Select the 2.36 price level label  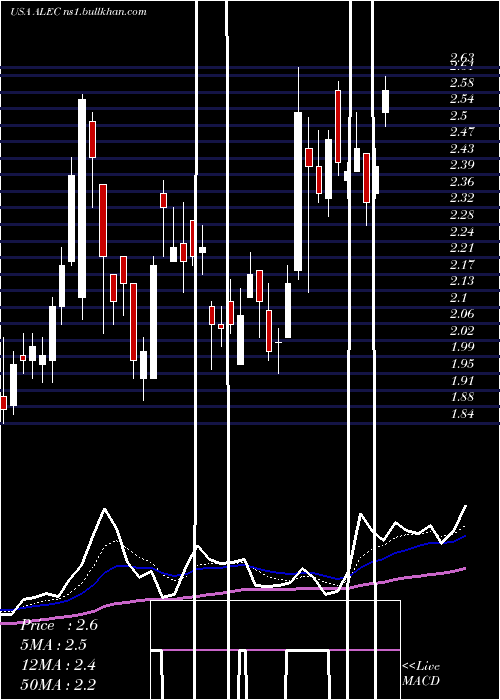[462, 182]
